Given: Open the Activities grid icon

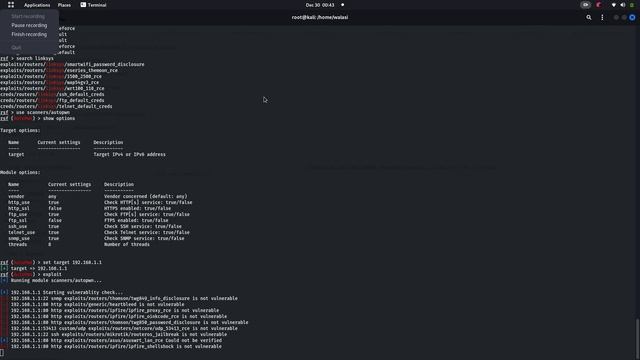Looking at the screenshot, I should pyautogui.click(x=11, y=5).
